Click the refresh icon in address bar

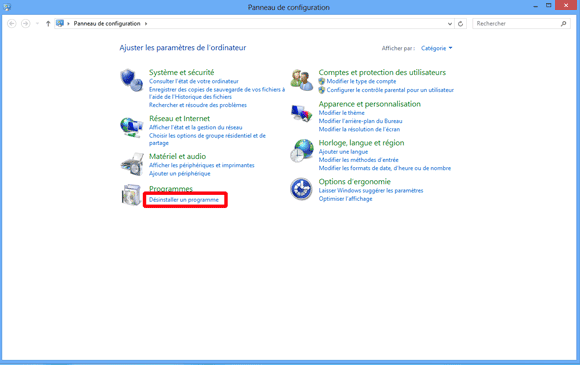tap(461, 24)
